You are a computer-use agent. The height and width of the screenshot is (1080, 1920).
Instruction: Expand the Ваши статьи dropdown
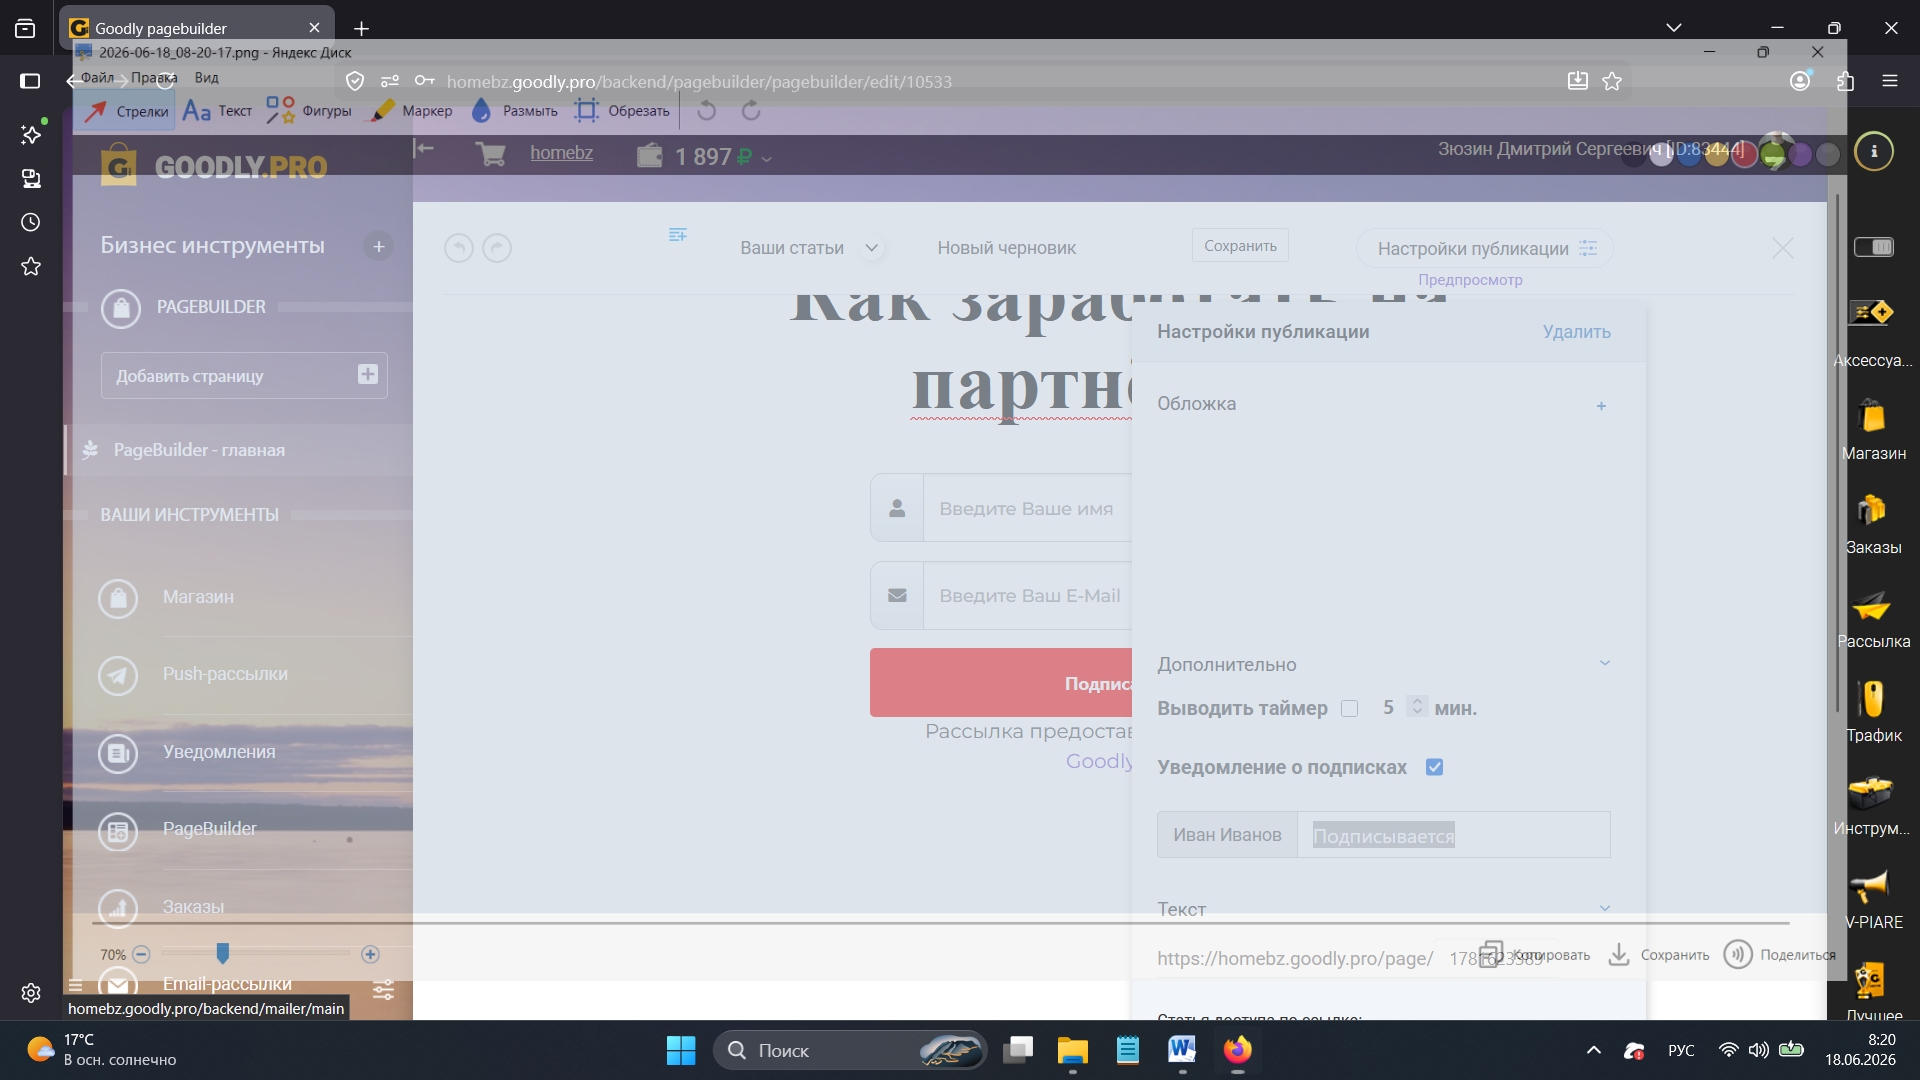point(872,248)
